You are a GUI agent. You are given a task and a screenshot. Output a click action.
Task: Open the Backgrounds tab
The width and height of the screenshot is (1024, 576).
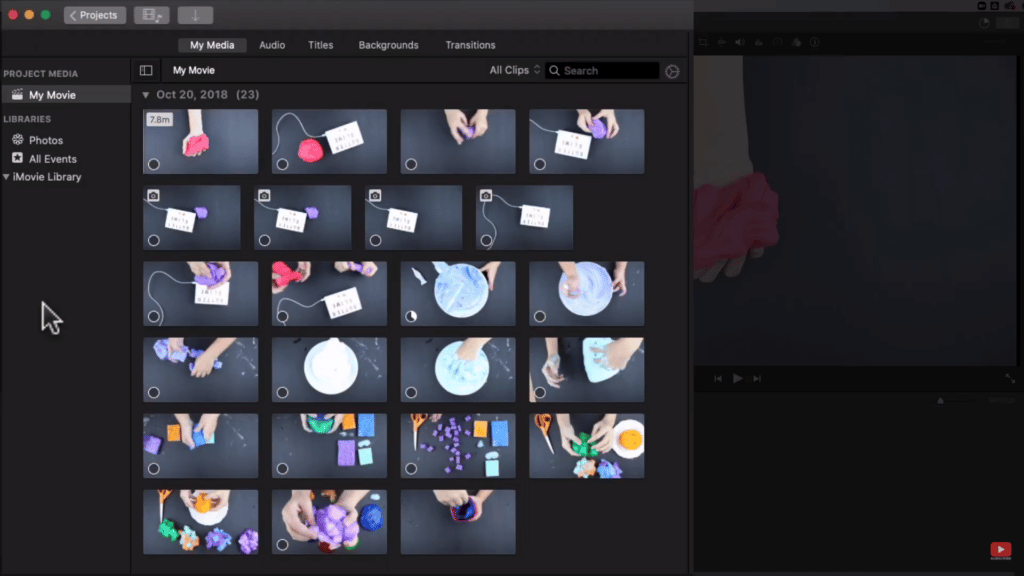pos(388,45)
